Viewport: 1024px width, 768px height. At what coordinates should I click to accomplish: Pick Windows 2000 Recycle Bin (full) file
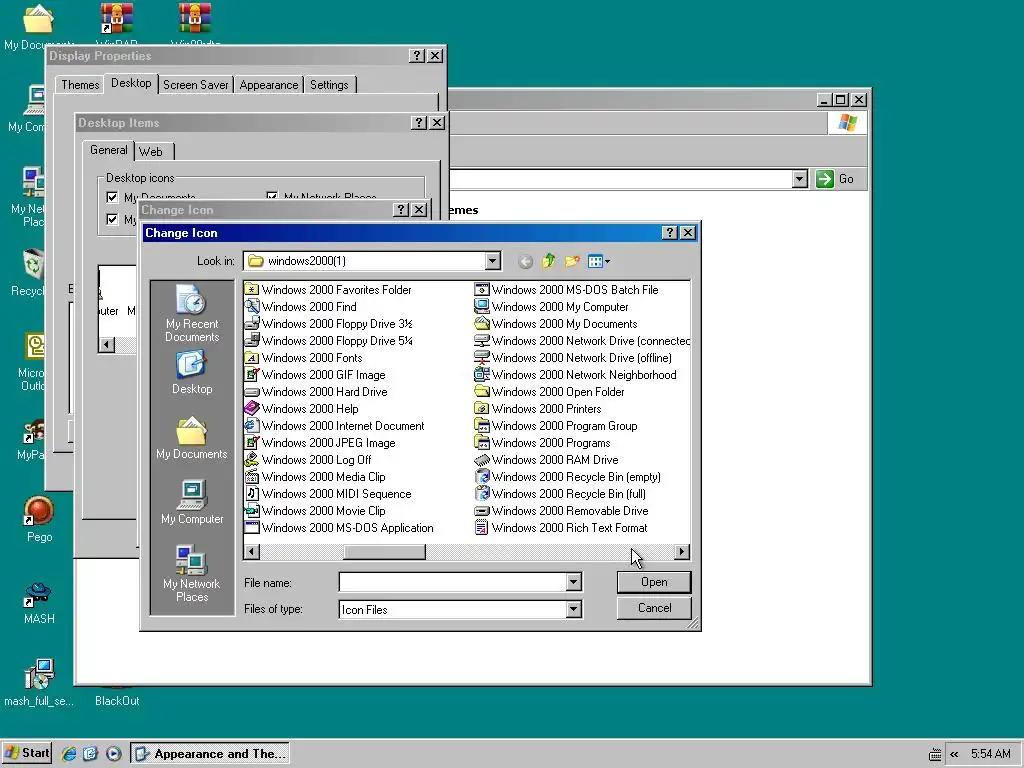[x=560, y=493]
